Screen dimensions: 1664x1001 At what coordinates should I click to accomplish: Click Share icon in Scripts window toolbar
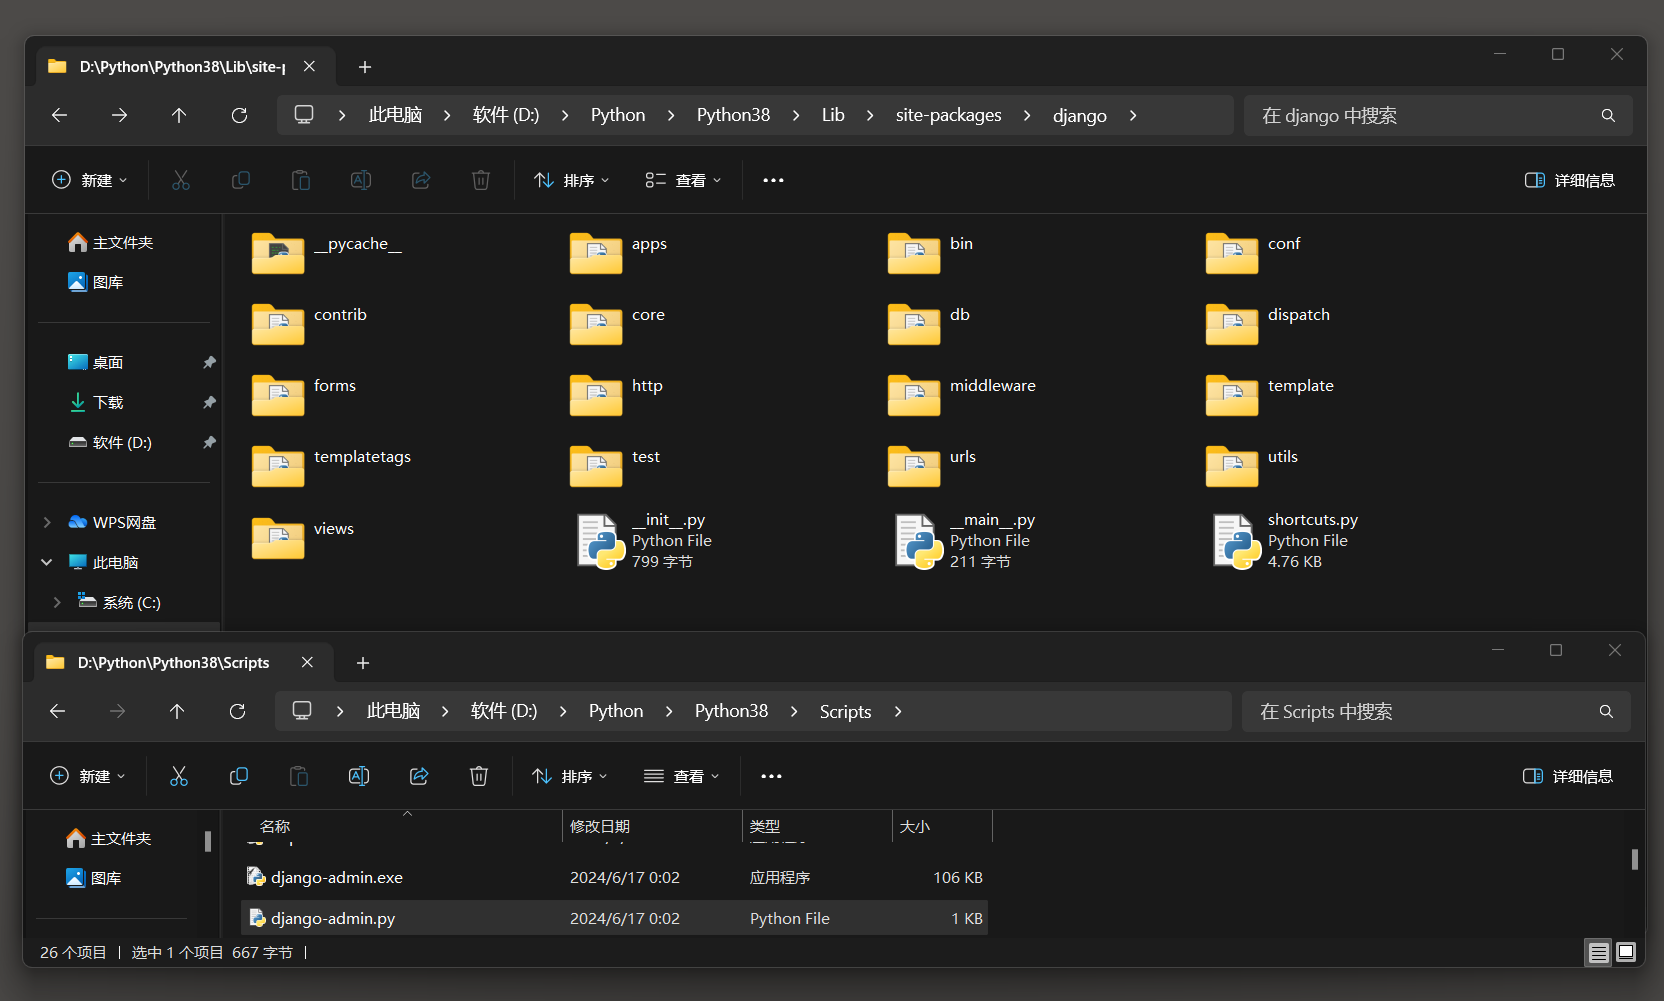pos(419,776)
